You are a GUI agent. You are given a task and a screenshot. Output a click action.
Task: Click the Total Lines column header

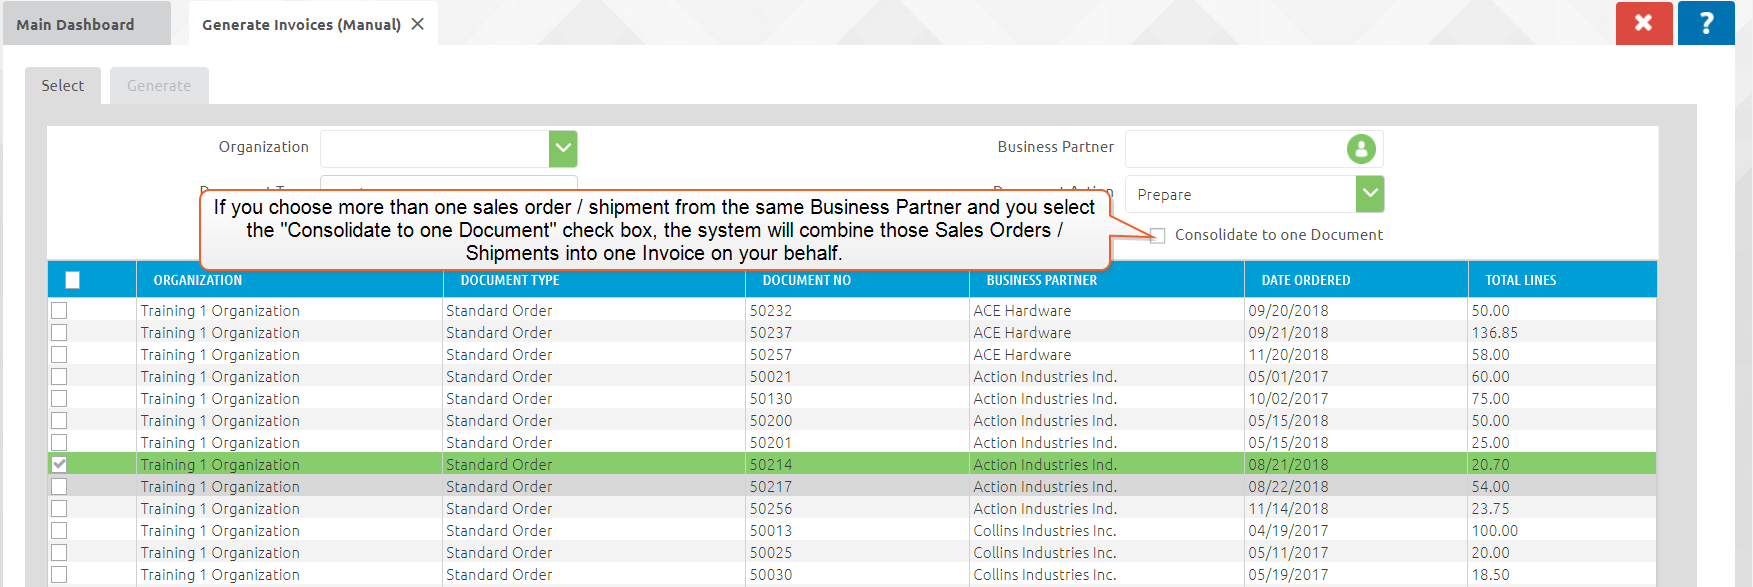pos(1520,280)
